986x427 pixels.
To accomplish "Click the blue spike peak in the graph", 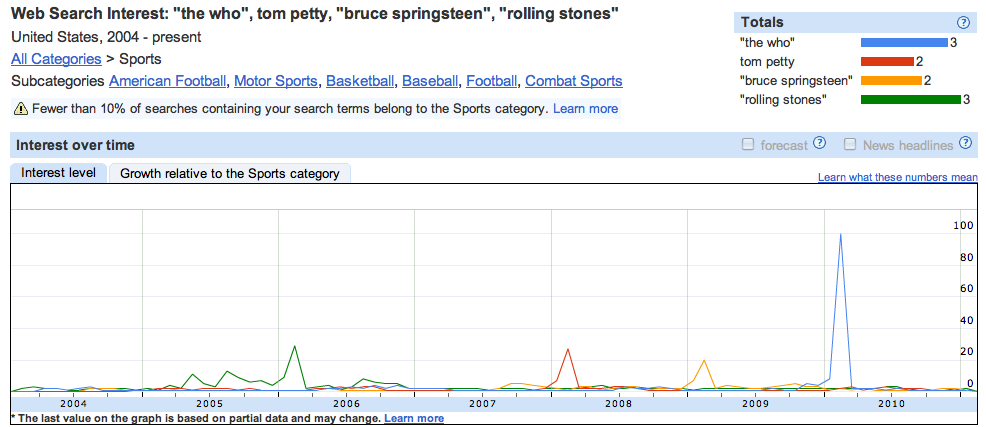I will coord(840,234).
